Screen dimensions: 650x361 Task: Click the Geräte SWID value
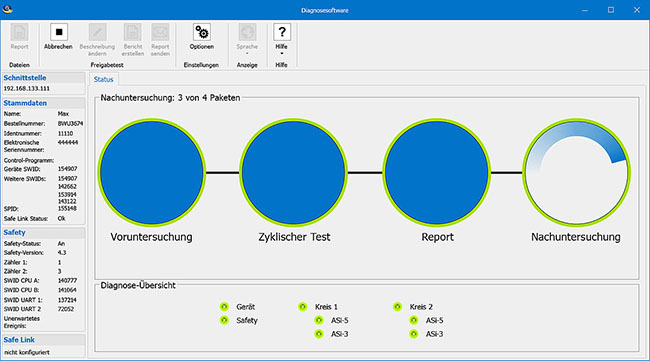pos(68,169)
